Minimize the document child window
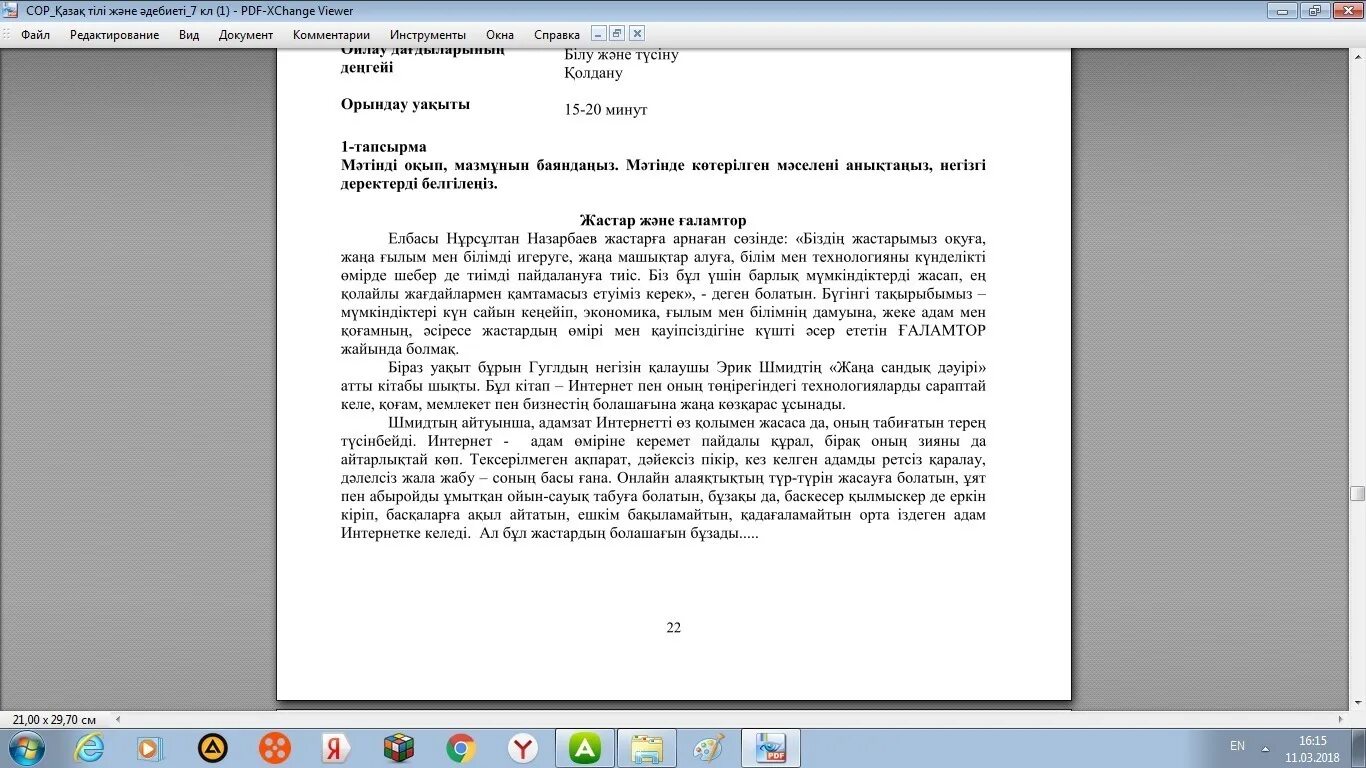 coord(598,33)
